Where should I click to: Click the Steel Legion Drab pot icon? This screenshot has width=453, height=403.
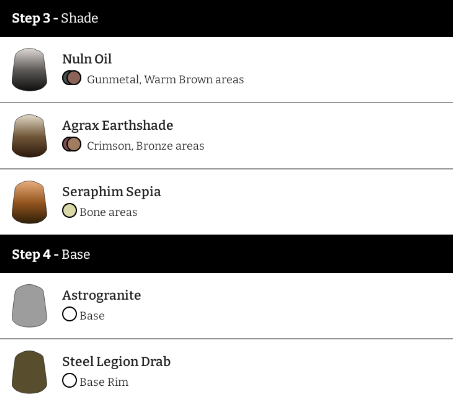29,372
